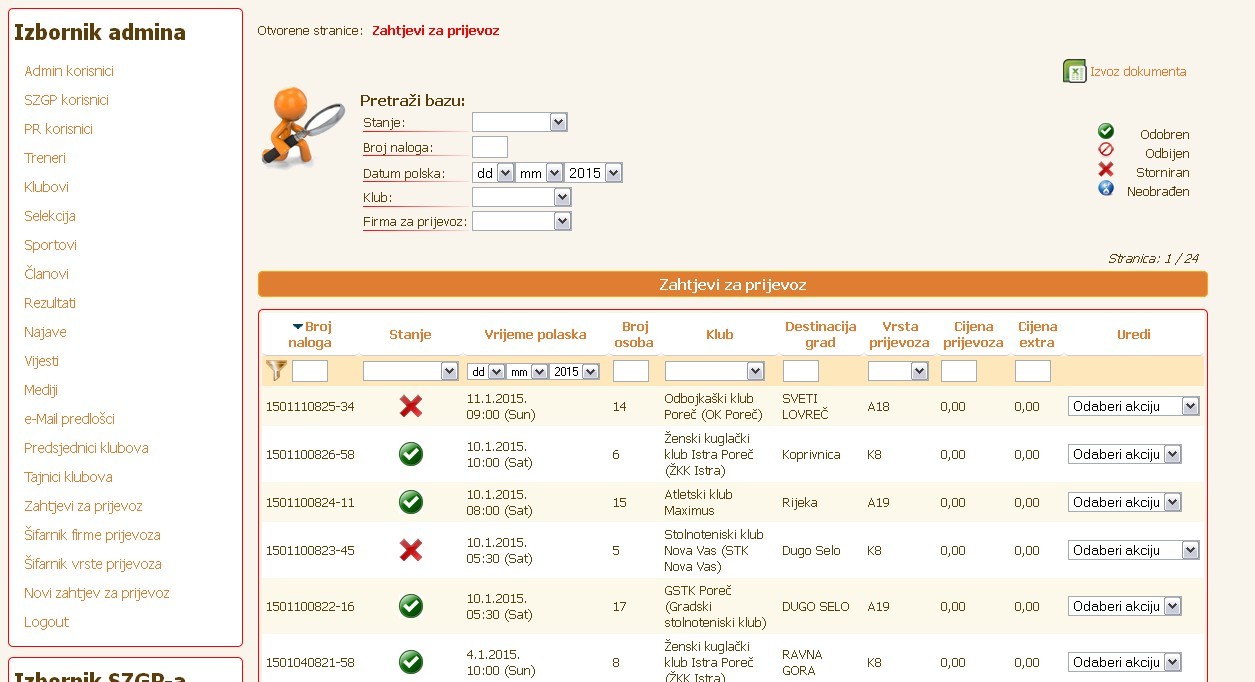1255x682 pixels.
Task: Sort by Vrijeme polaska column header
Action: 535,335
